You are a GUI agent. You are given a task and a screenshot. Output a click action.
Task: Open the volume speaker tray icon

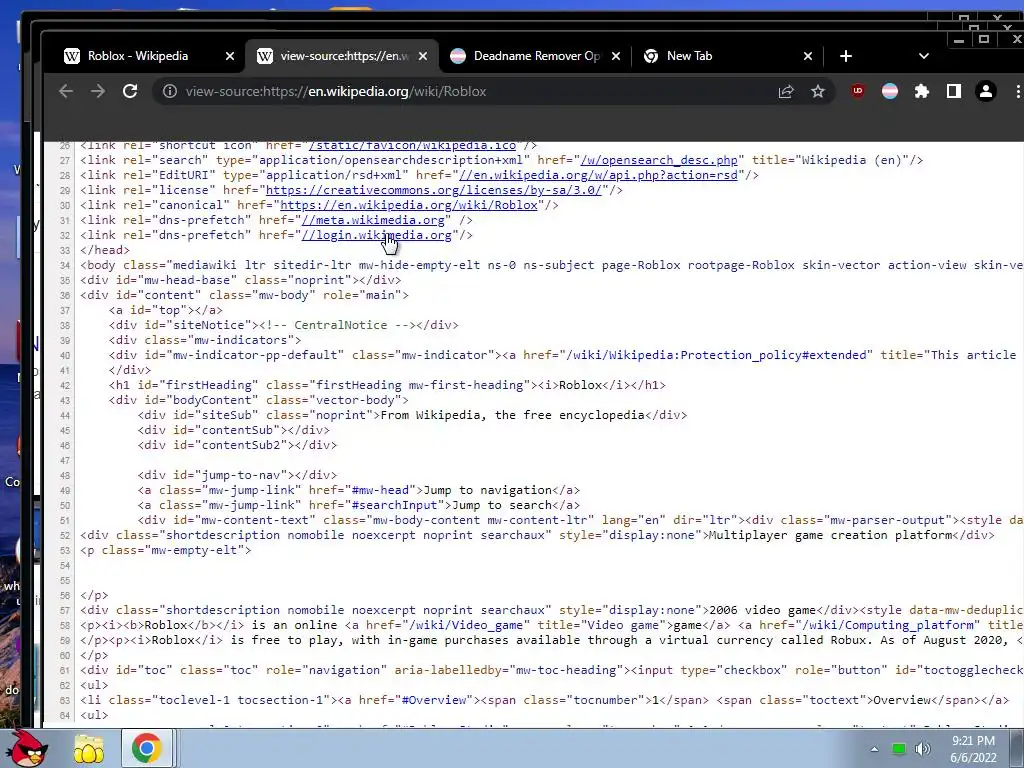pos(923,749)
